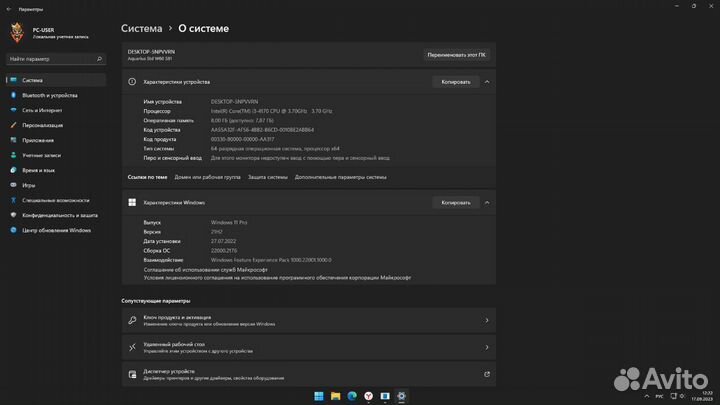Screen dimensions: 720x405
Task: Click the info icon beside Характеристики устройства
Action: pyautogui.click(x=132, y=82)
